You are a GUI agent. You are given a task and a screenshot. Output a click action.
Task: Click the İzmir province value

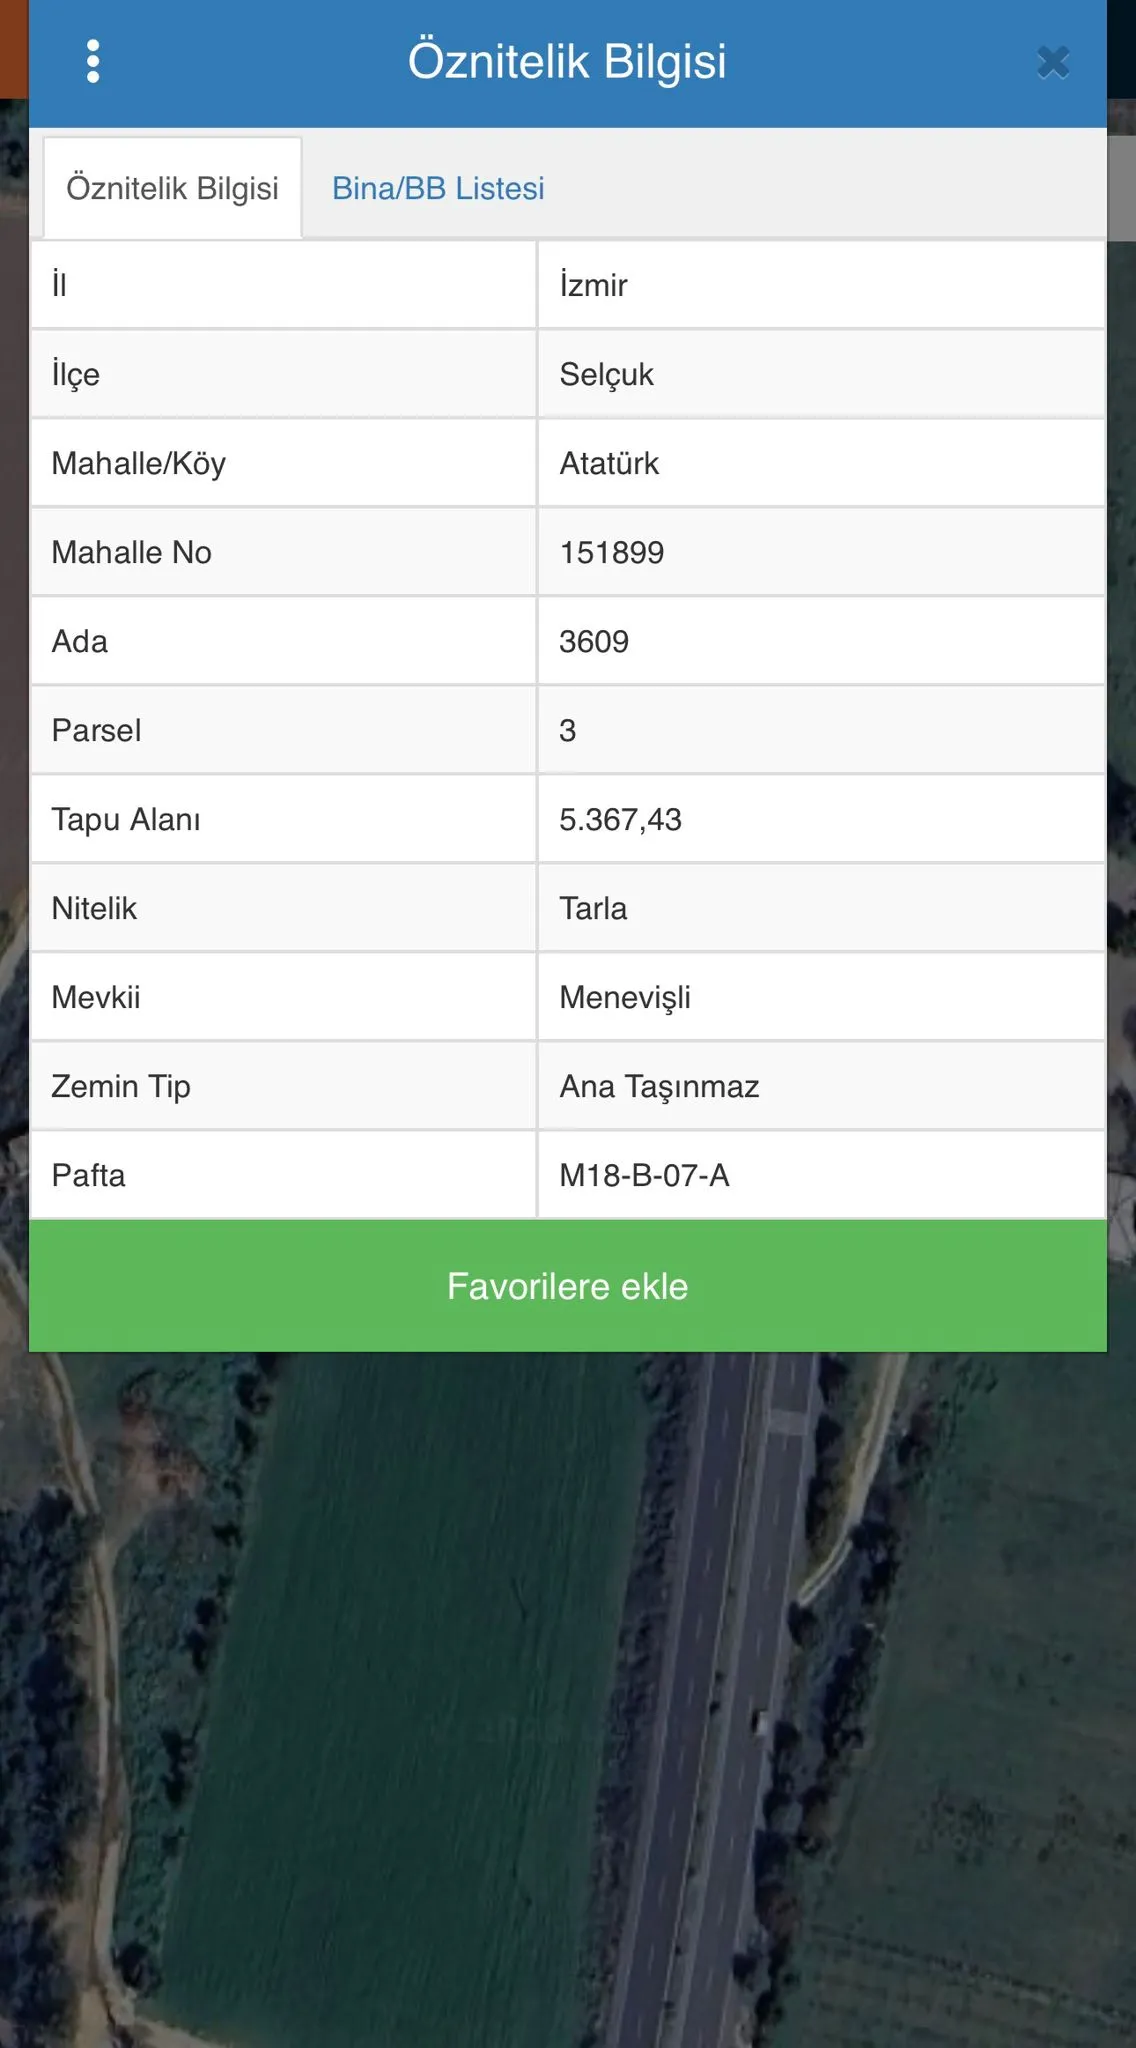click(593, 285)
